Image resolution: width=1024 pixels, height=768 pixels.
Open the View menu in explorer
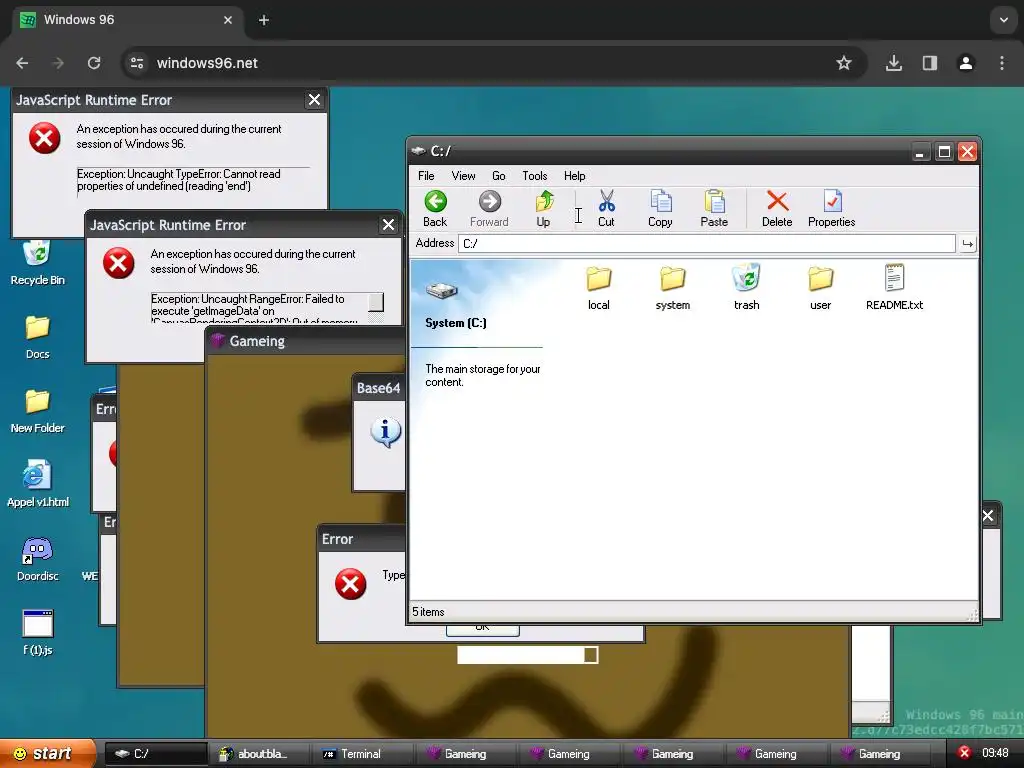pos(463,176)
